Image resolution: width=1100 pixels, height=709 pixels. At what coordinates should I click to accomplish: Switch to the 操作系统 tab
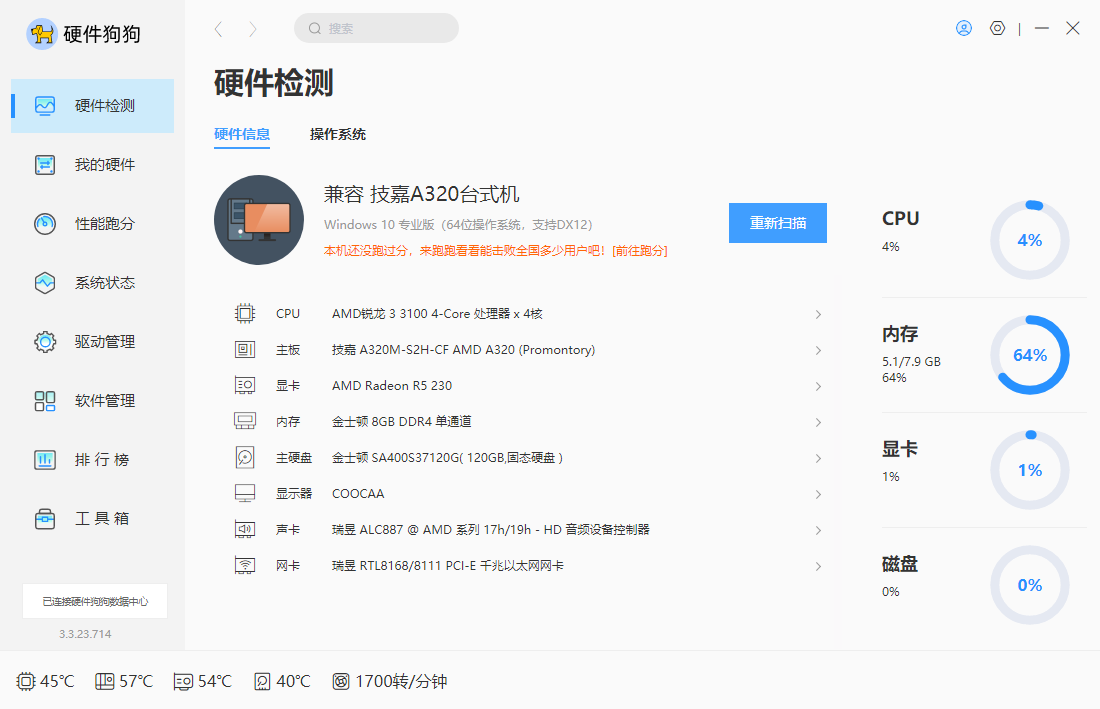(x=338, y=133)
